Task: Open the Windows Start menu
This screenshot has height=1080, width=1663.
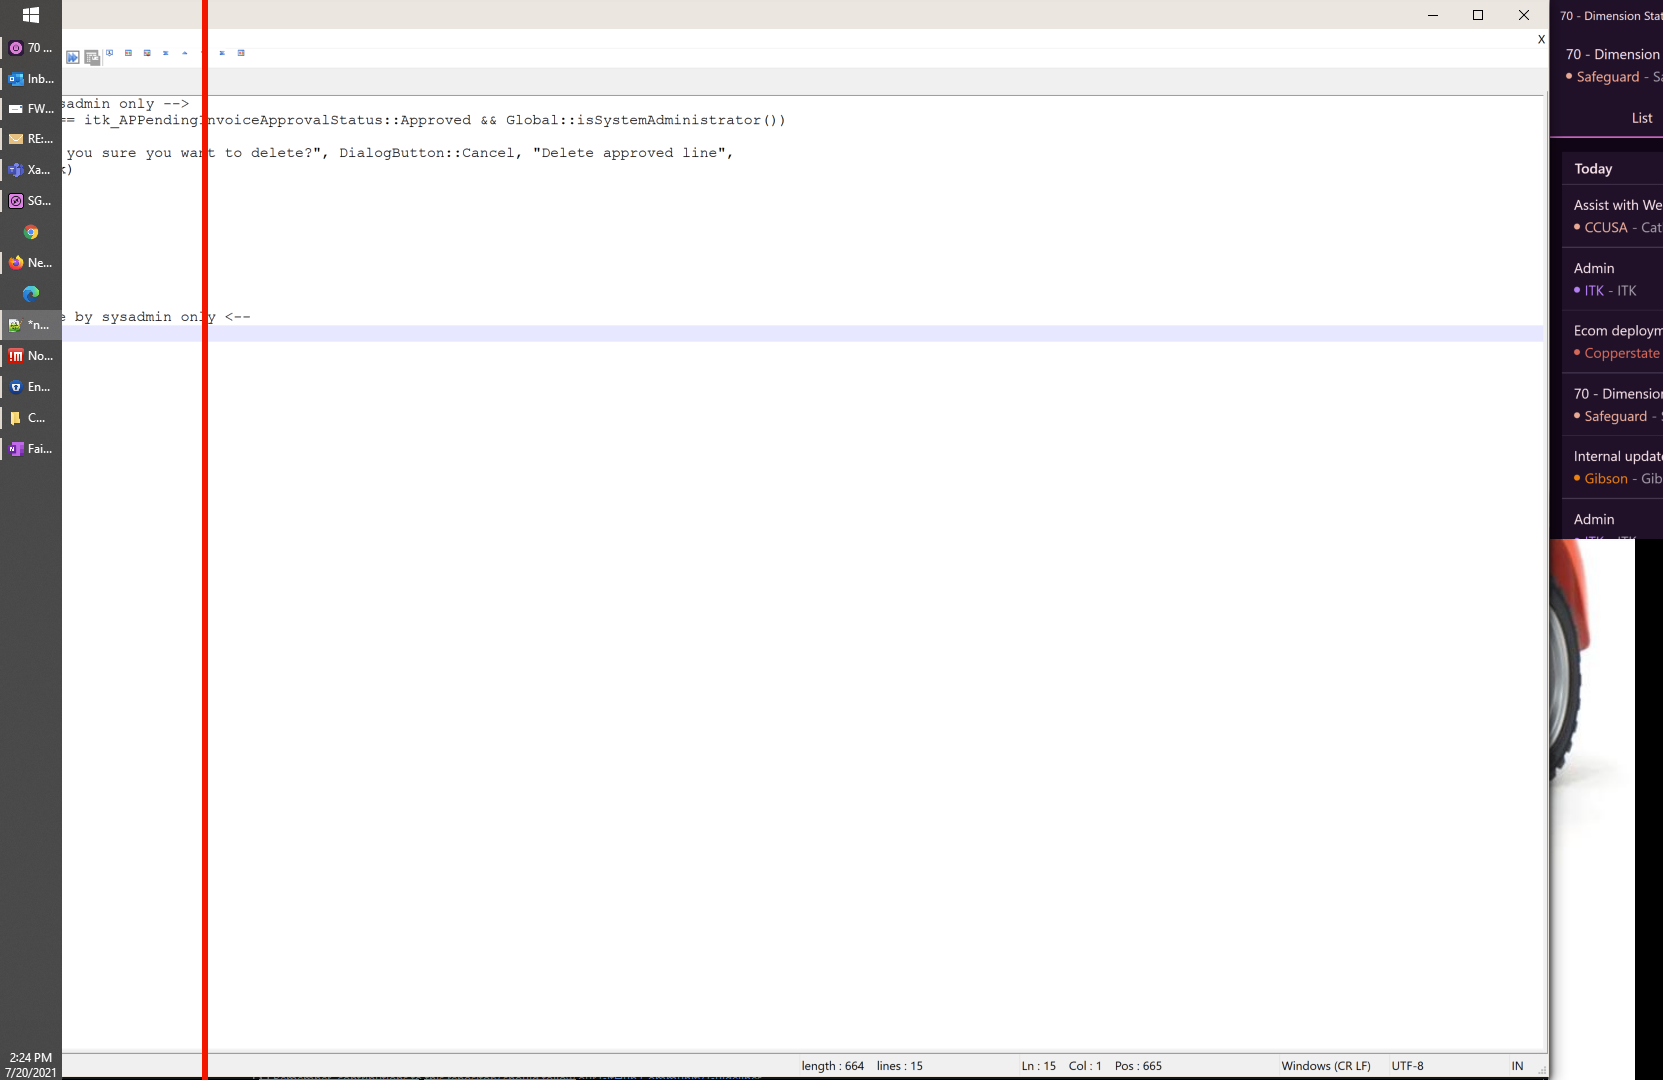Action: 30,15
